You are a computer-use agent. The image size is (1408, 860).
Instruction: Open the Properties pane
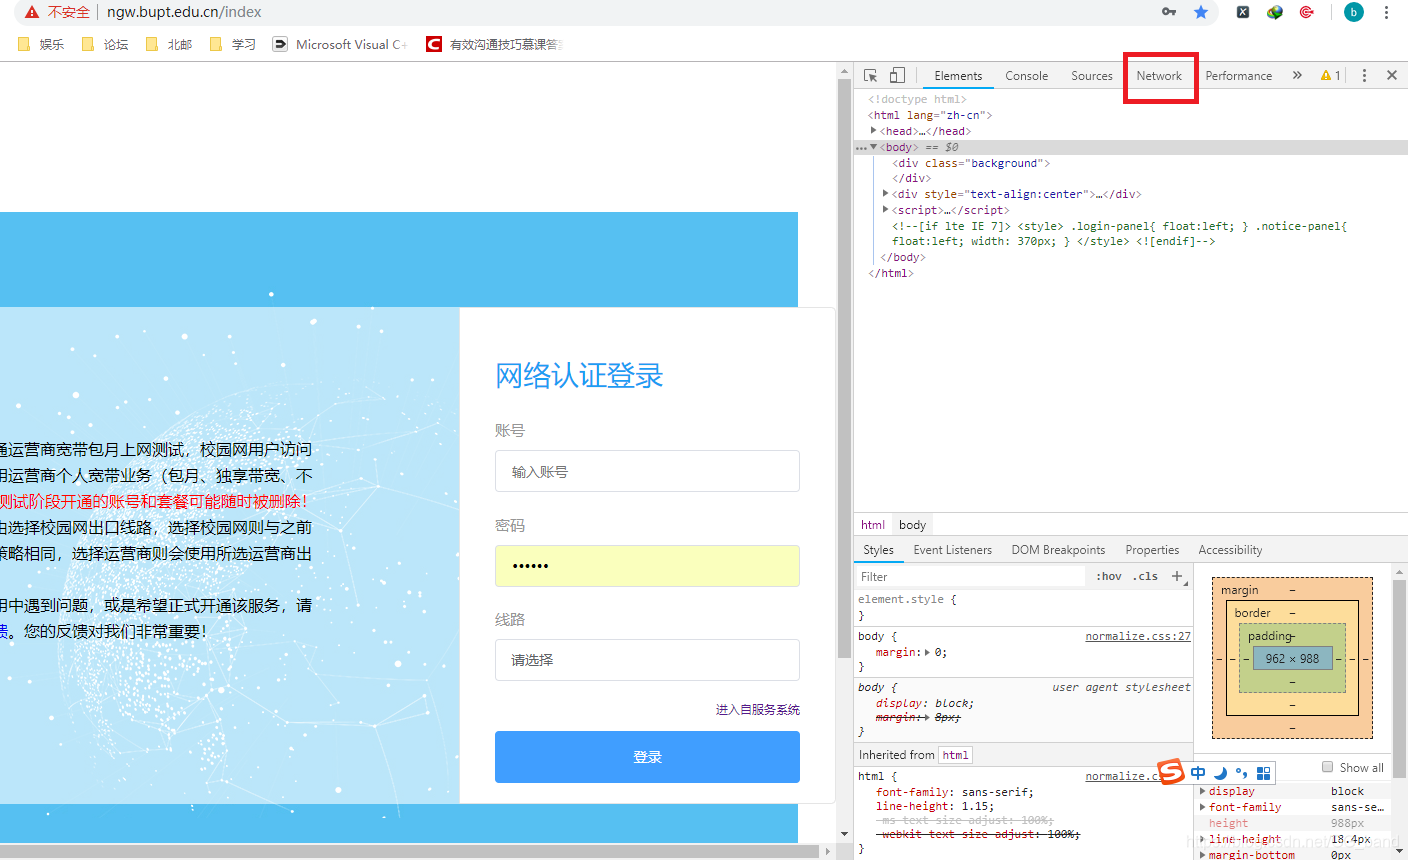1152,550
